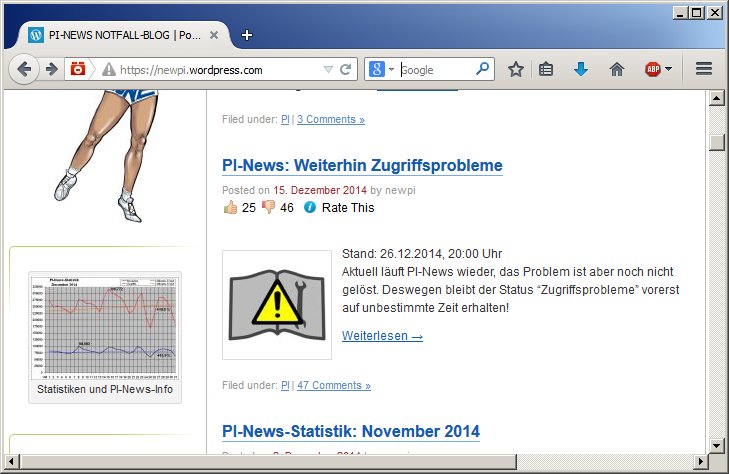Open Google search engine selector
729x474 pixels.
click(x=381, y=69)
